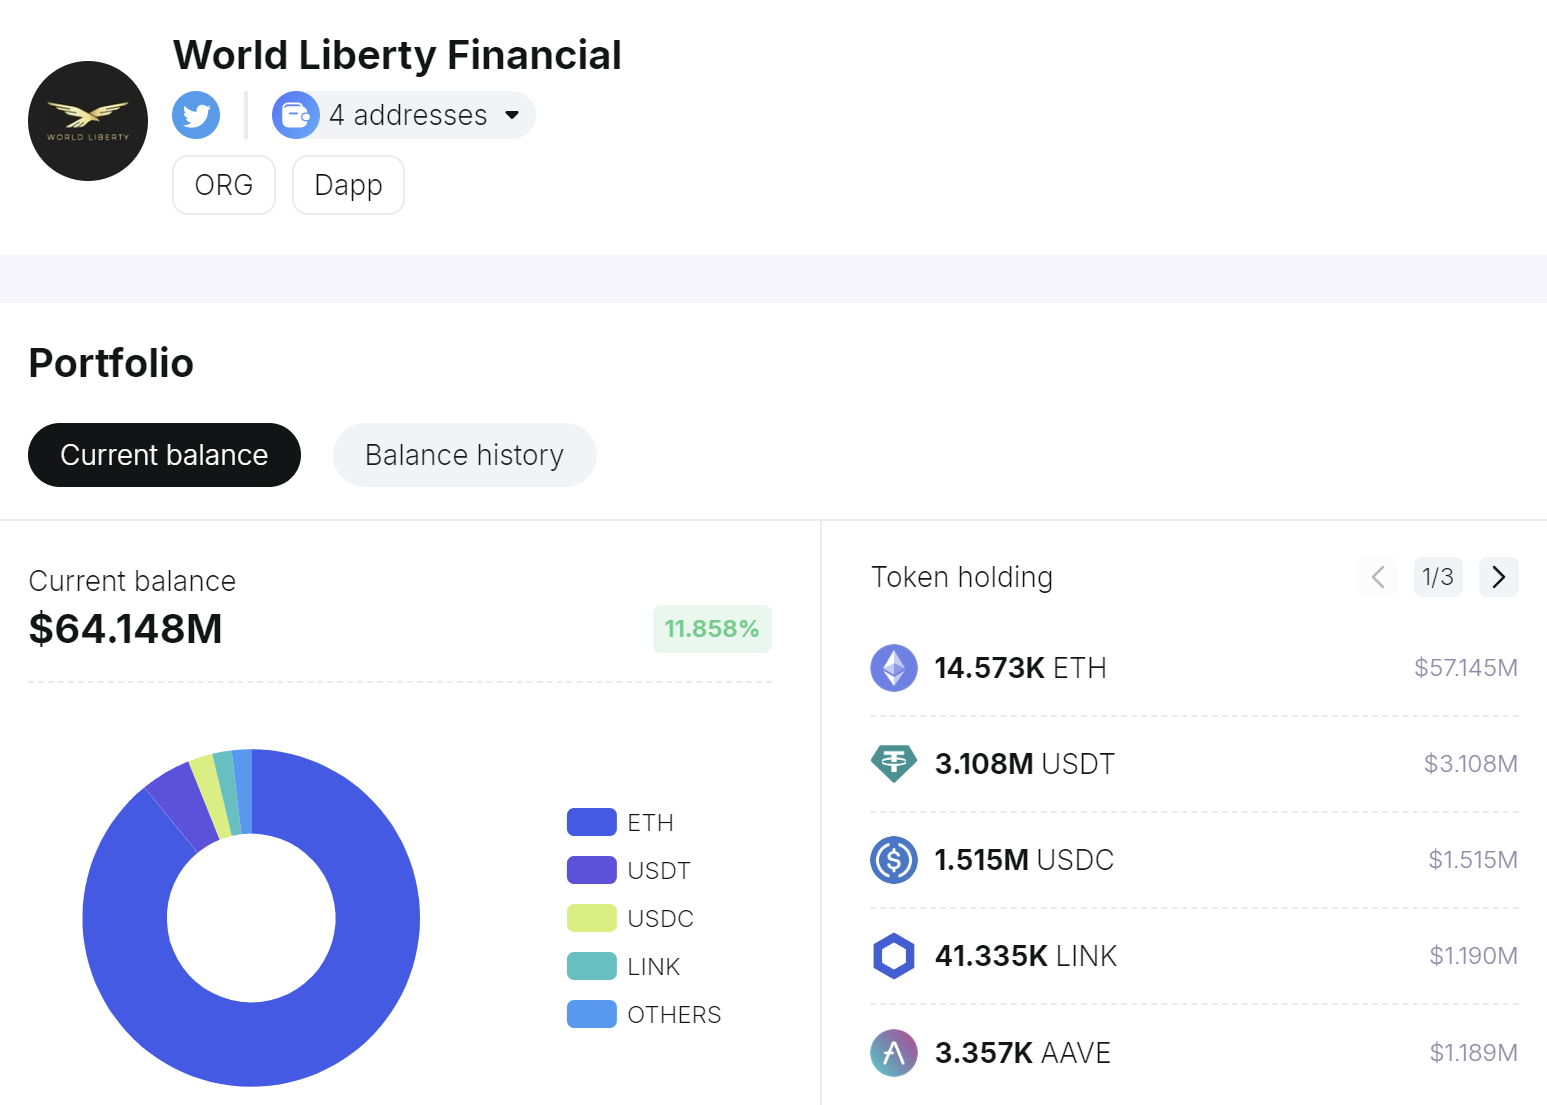Go to next token holding page
The image size is (1547, 1105).
point(1498,577)
